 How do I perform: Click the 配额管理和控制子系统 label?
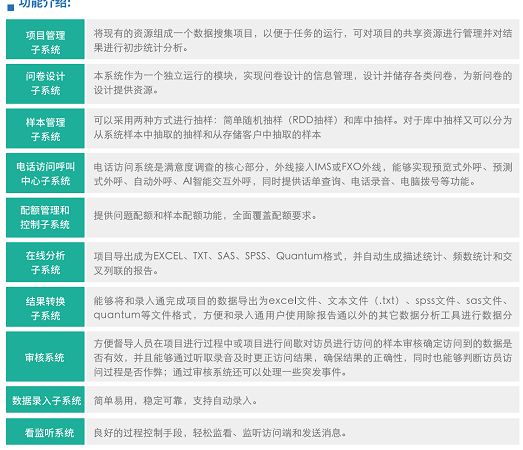pos(45,217)
